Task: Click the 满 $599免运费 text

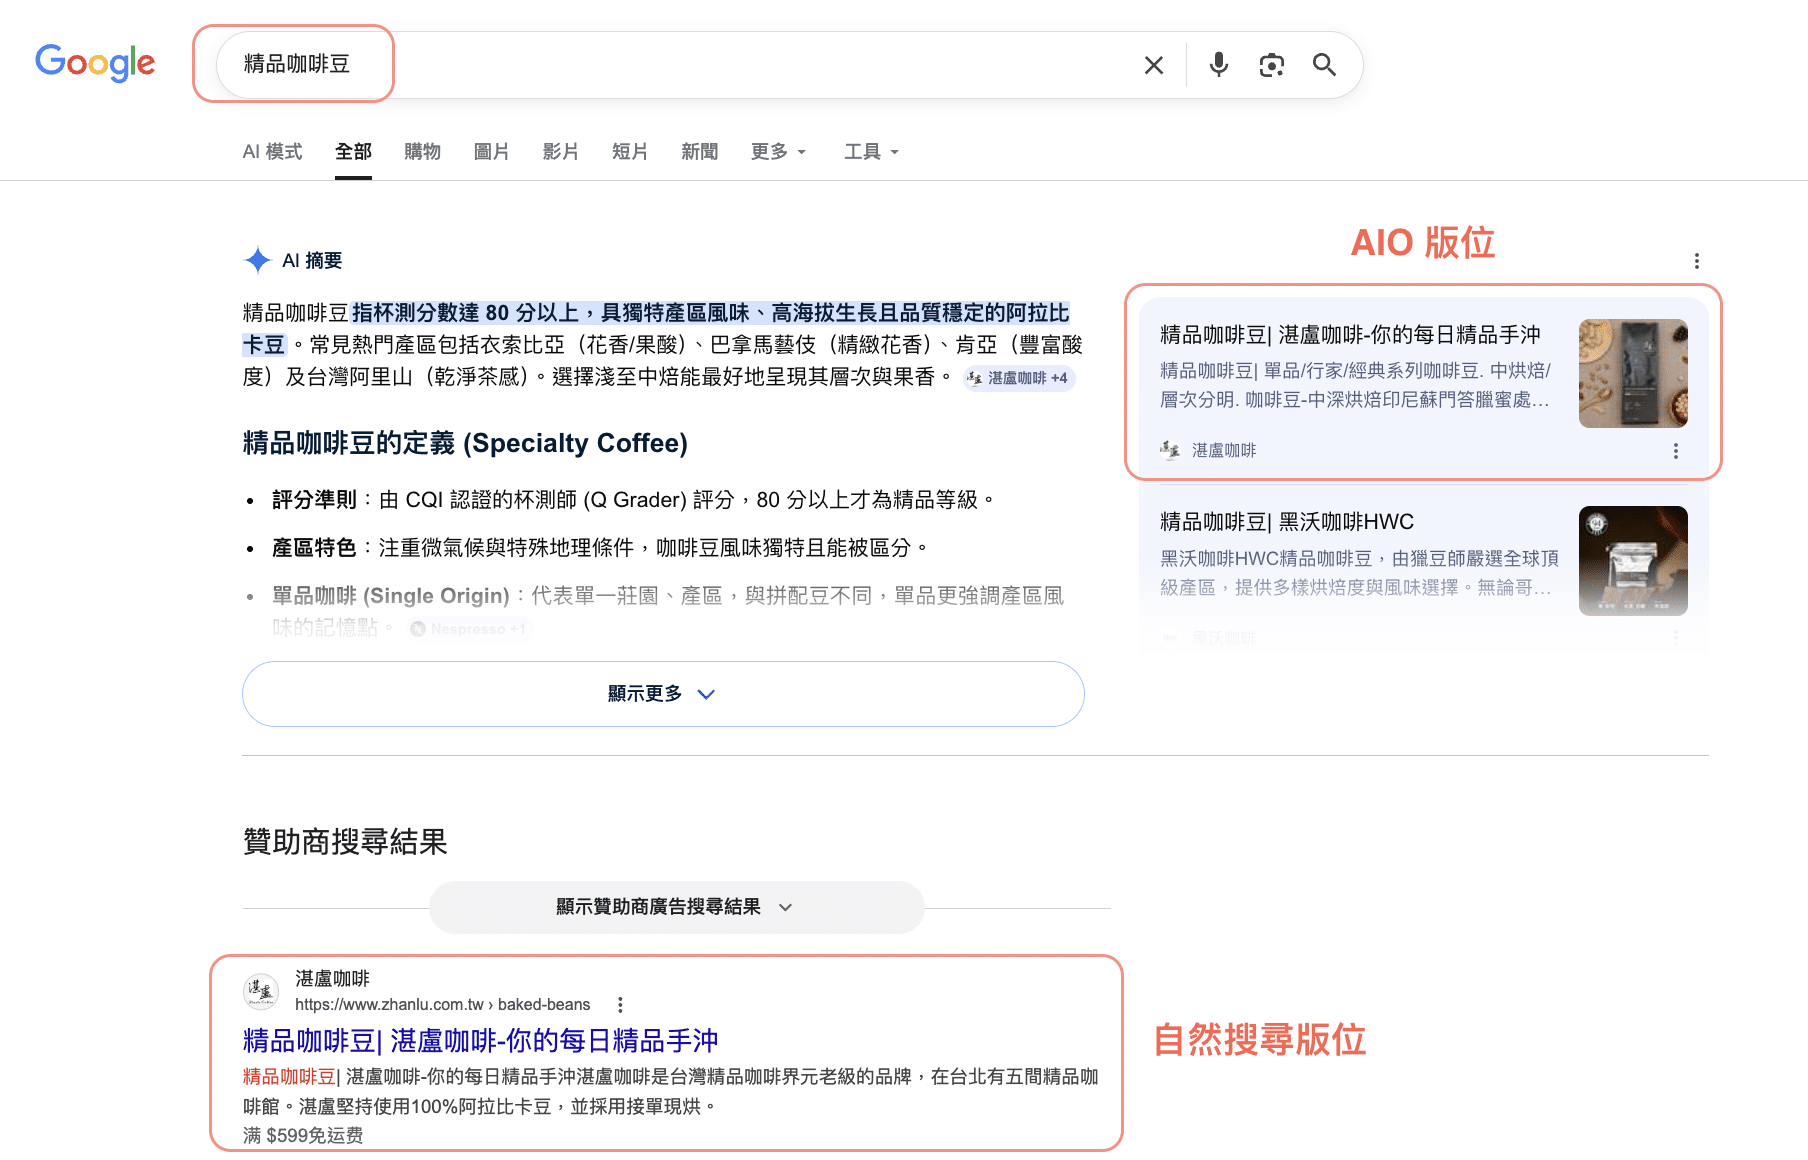Action: [x=303, y=1135]
